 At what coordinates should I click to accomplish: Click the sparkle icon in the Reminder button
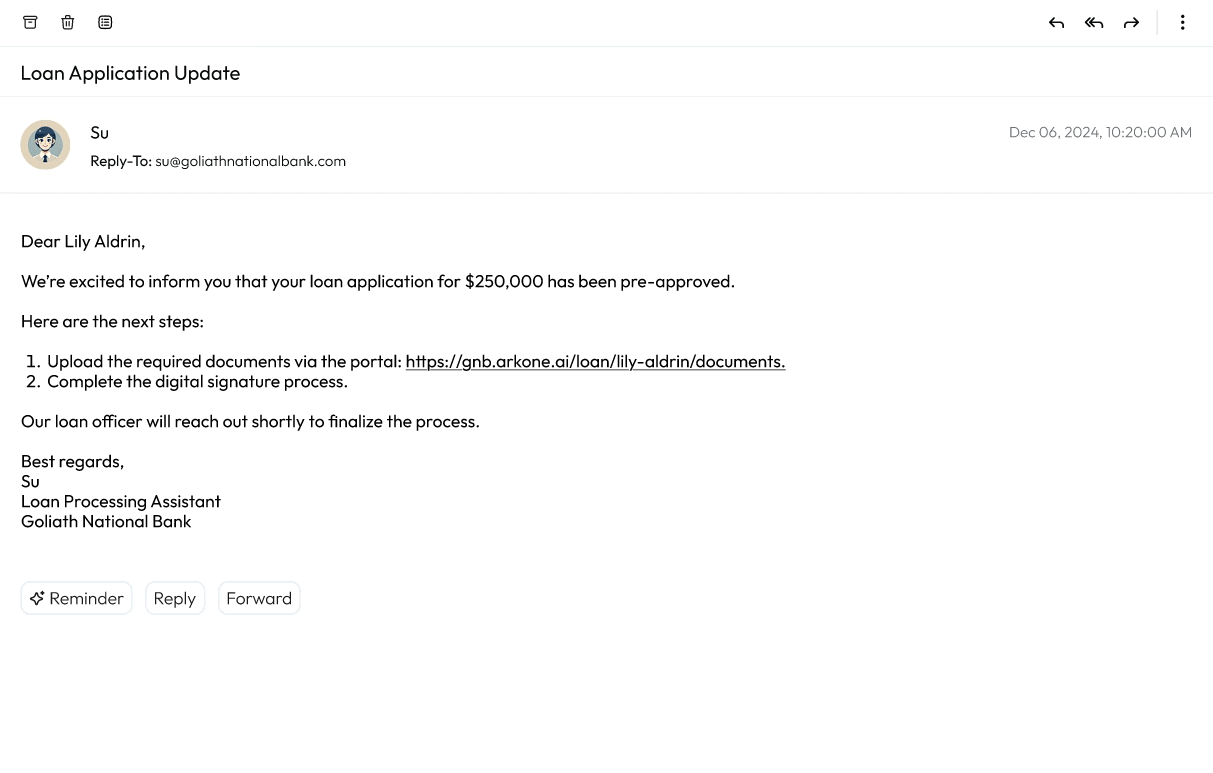point(37,598)
